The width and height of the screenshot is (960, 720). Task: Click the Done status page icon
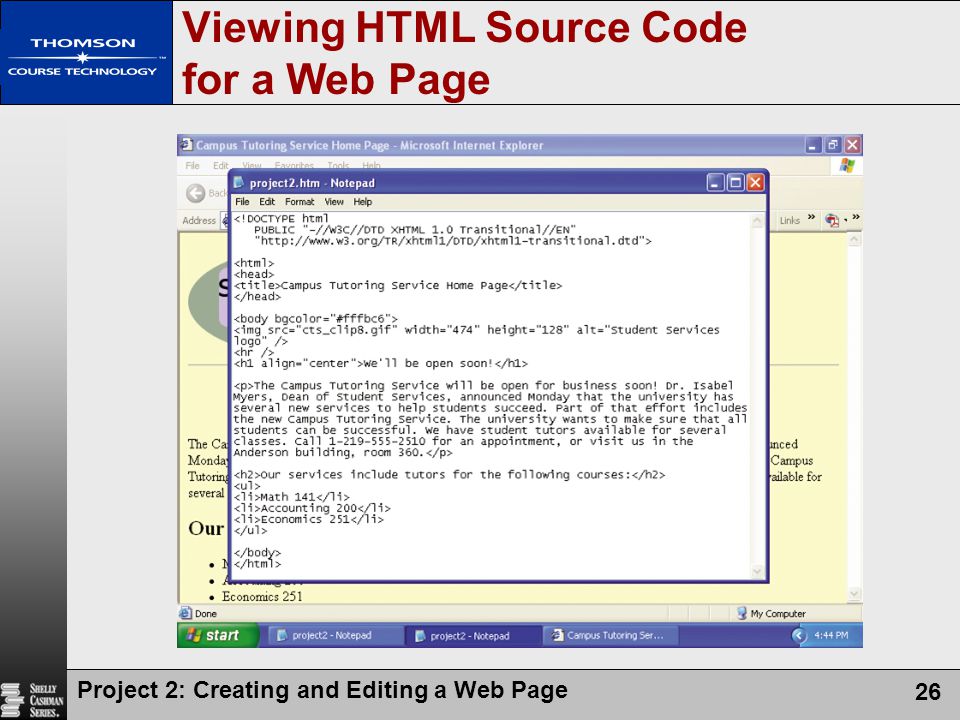(x=185, y=613)
